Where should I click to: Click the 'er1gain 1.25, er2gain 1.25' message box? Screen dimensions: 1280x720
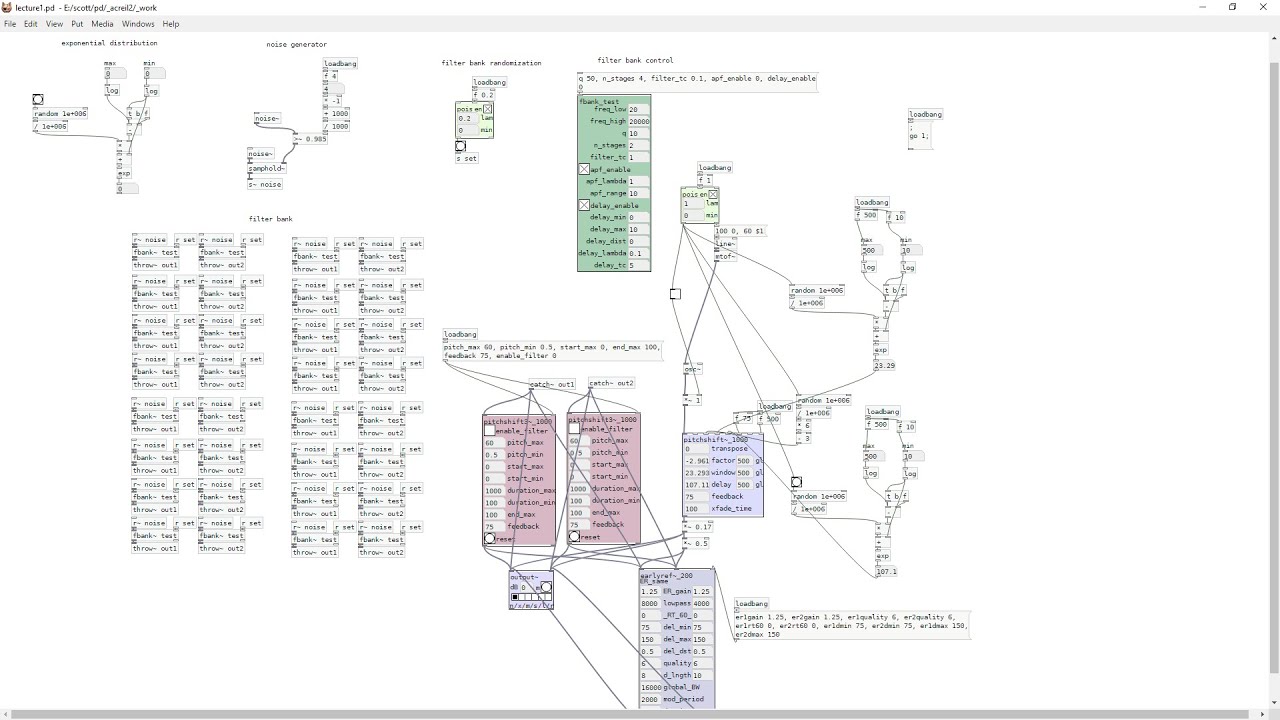[852, 626]
